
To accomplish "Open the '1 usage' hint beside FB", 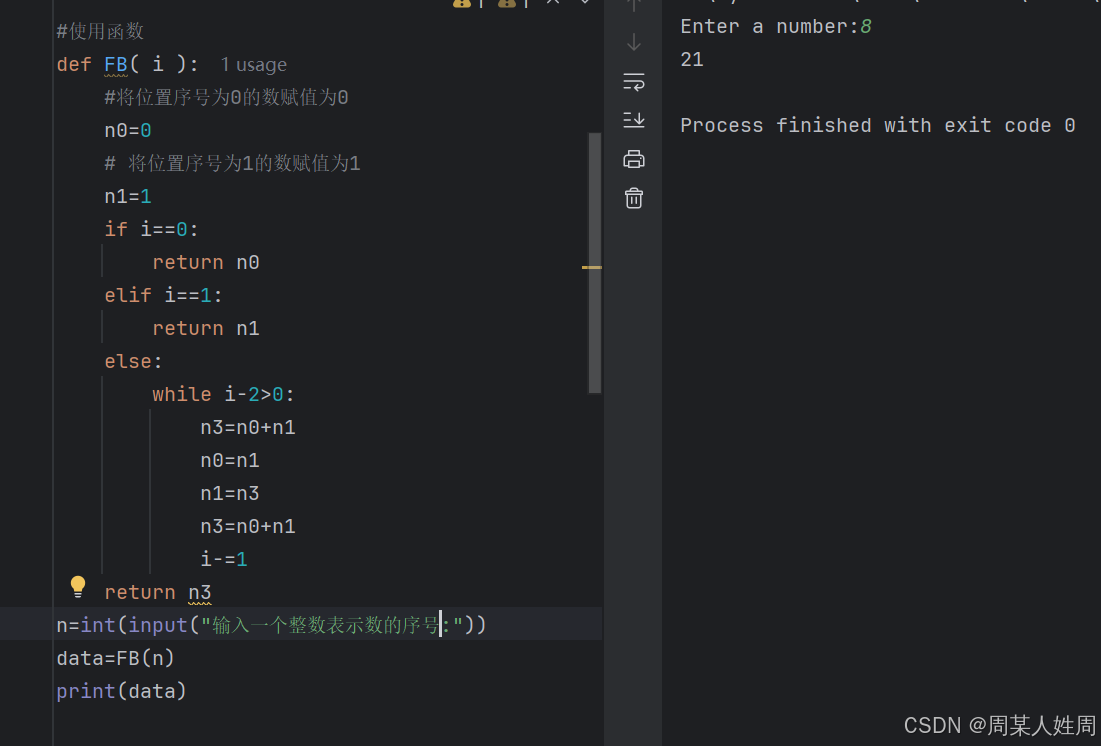I will [253, 65].
